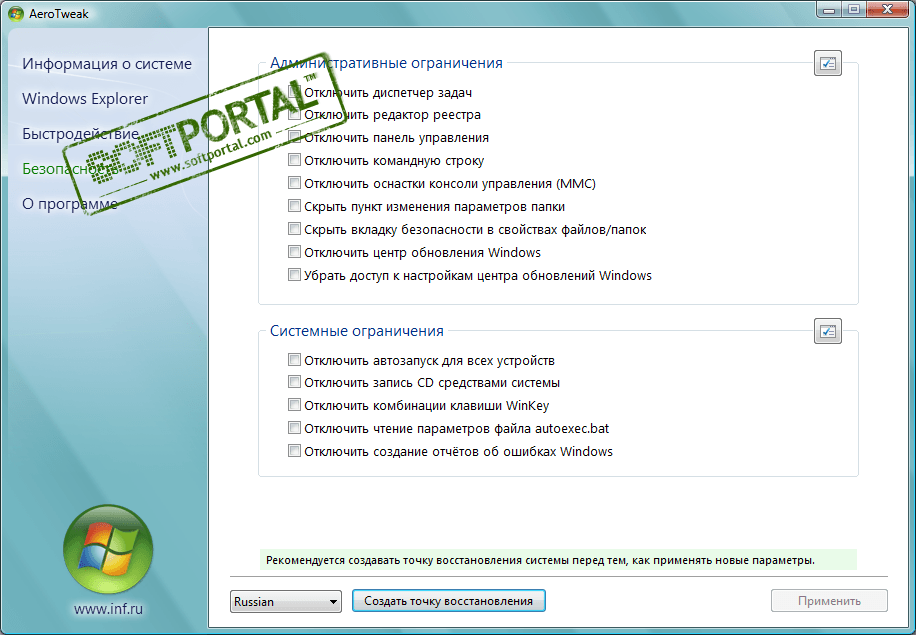Close the AeroTweak window
Screen dimensions: 916x635
point(887,9)
